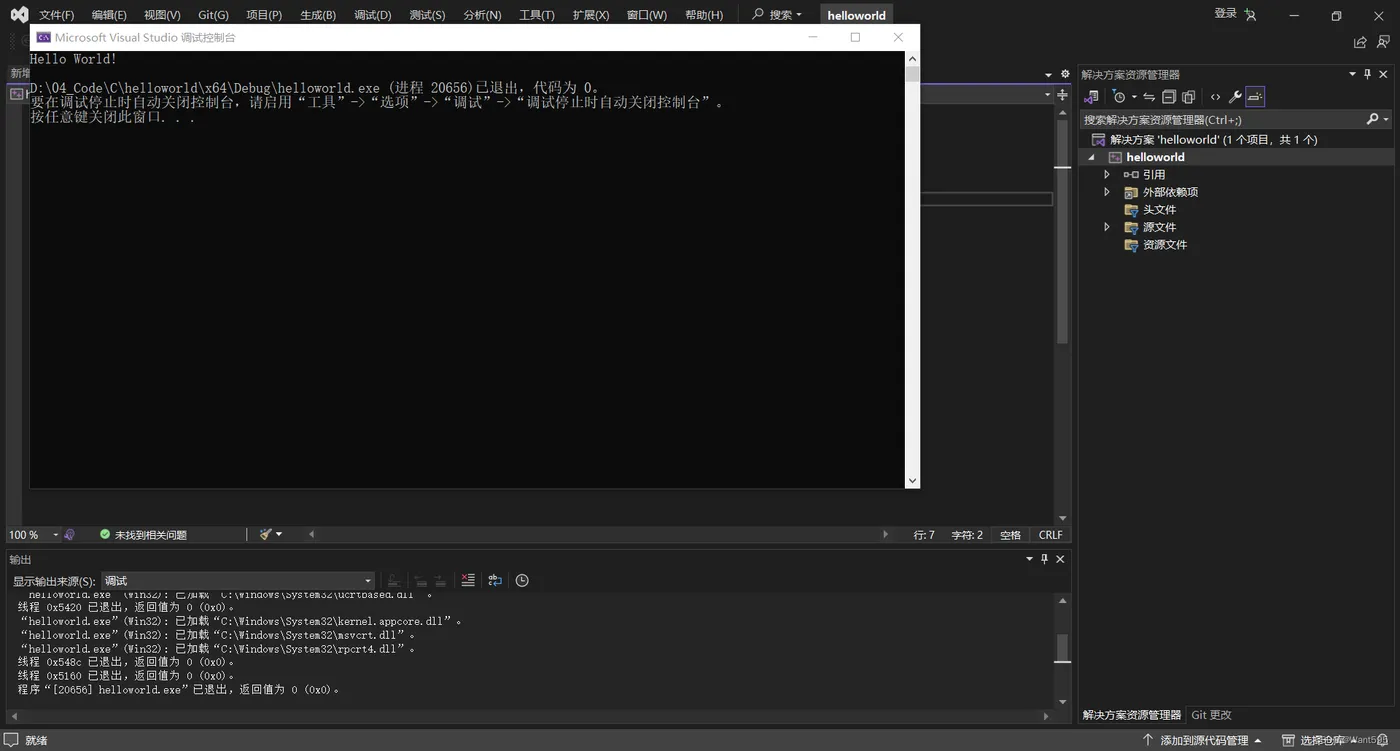Click the Live Share icon
This screenshot has width=1400, height=751.
pos(1360,42)
